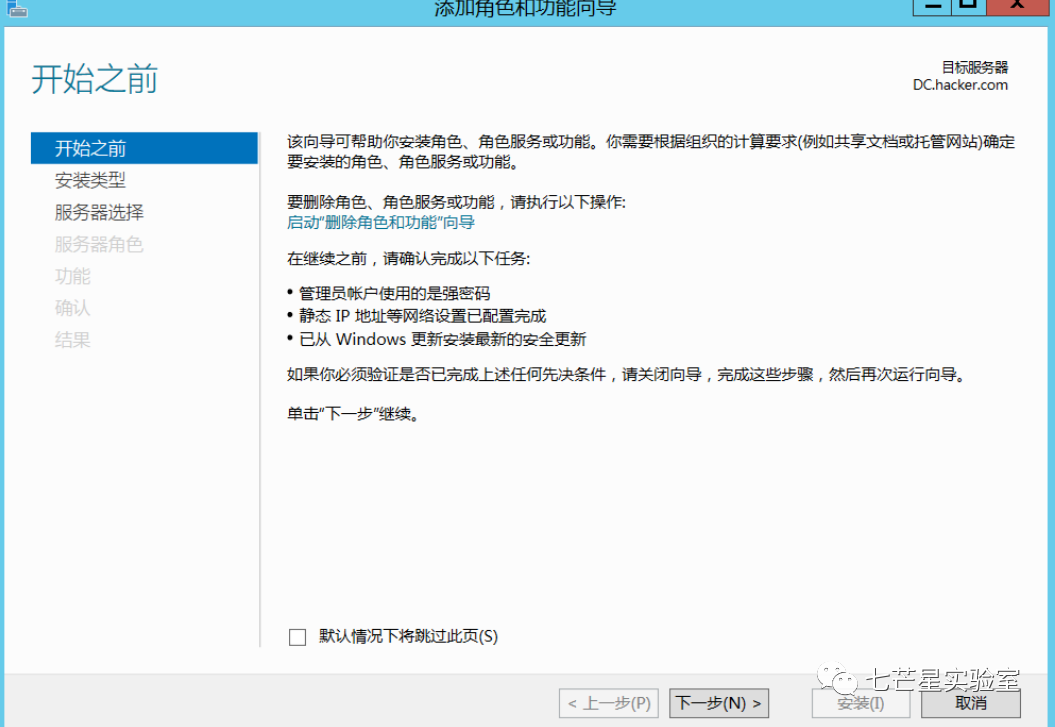This screenshot has height=727, width=1055.
Task: Click the 单击"下一步"继续 text
Action: (x=354, y=414)
